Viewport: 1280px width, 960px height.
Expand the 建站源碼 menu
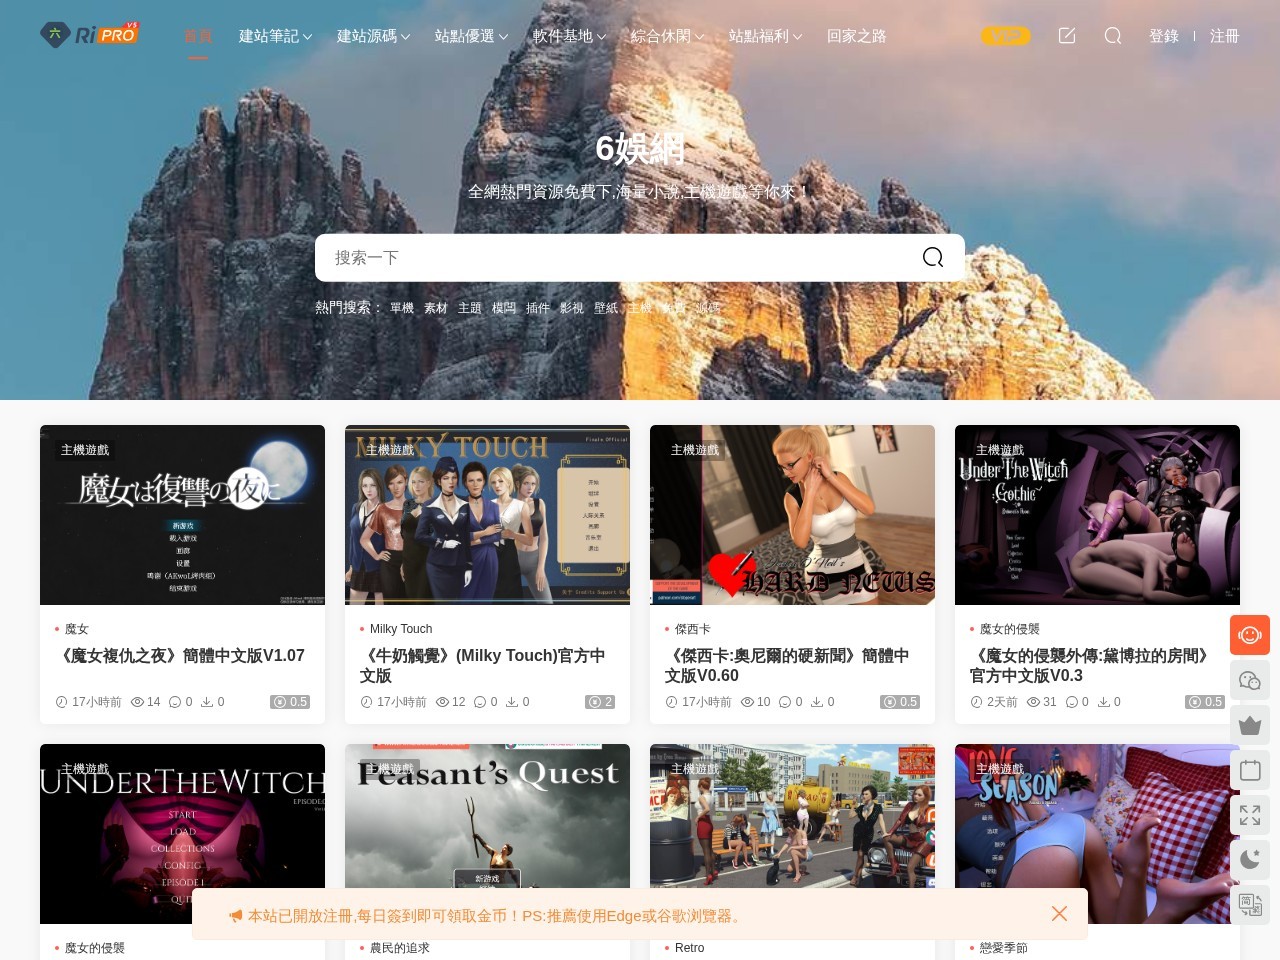[x=373, y=36]
